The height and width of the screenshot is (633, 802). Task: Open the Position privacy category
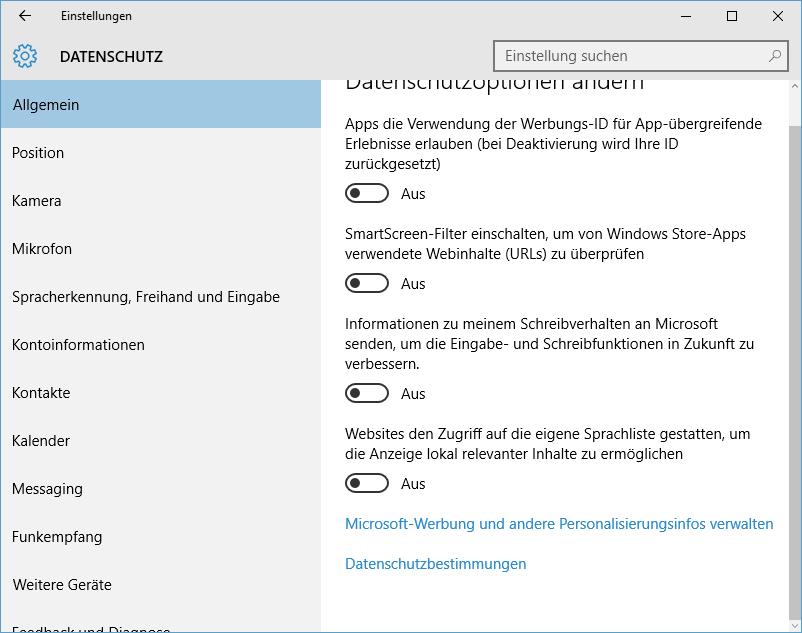point(161,152)
